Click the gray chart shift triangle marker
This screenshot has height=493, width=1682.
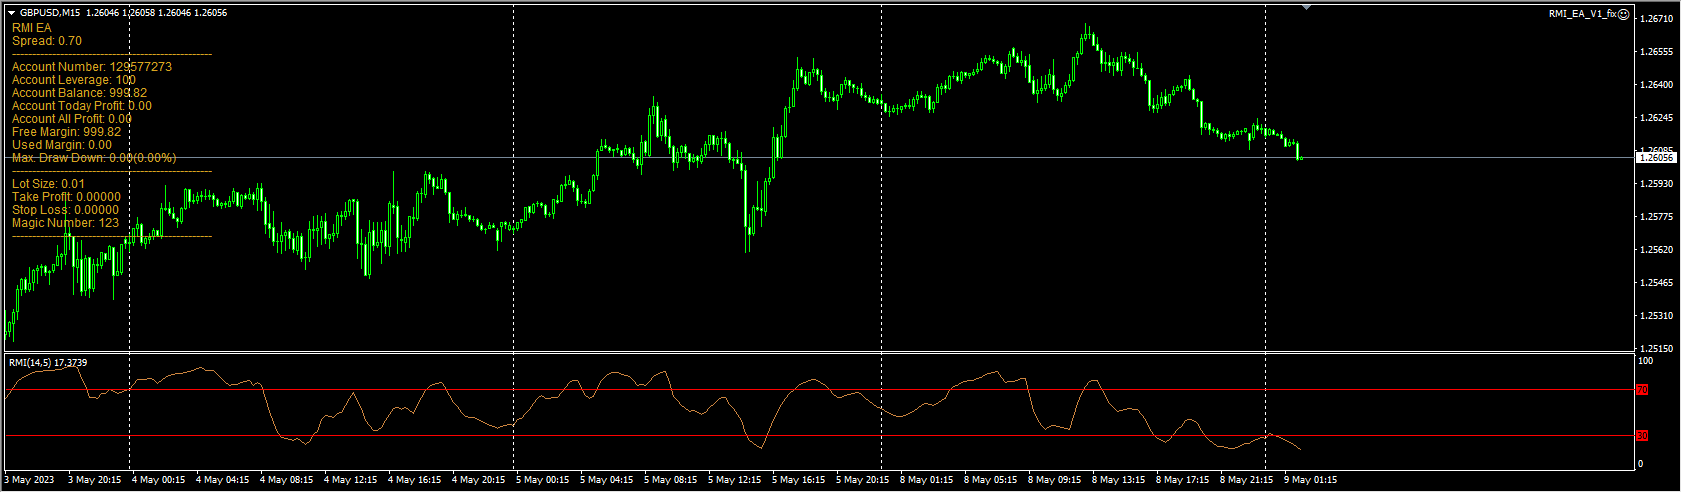pyautogui.click(x=1306, y=7)
